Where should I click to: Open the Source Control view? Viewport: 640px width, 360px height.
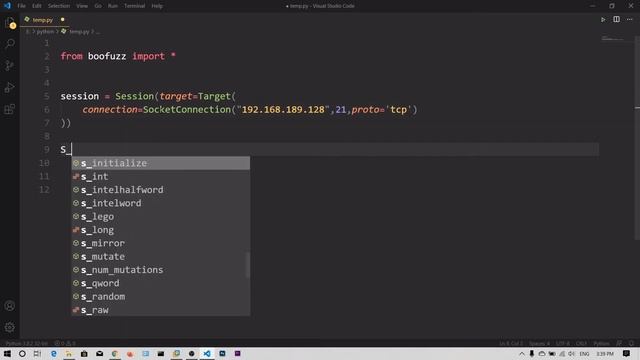tap(10, 65)
